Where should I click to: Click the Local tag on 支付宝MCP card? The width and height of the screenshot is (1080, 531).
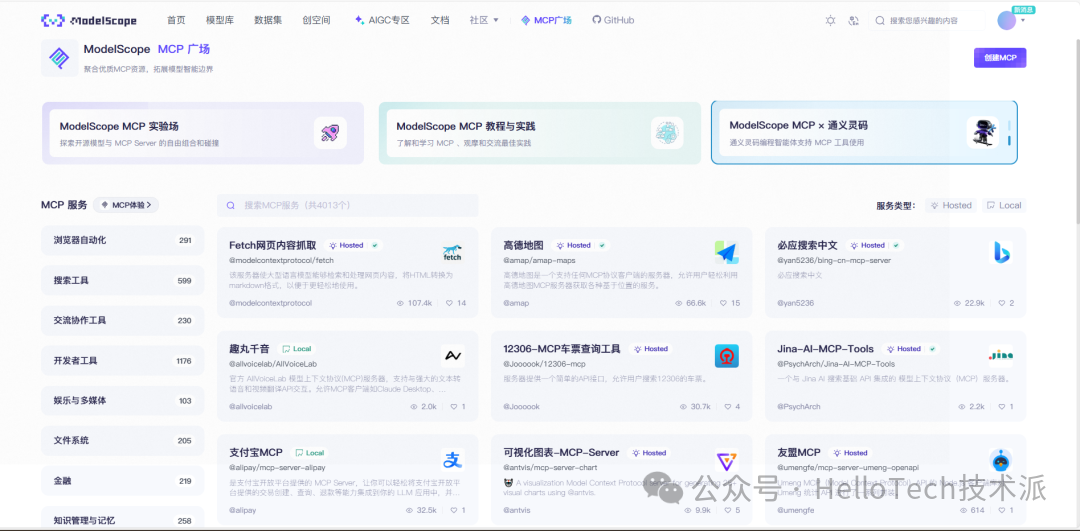click(x=309, y=452)
